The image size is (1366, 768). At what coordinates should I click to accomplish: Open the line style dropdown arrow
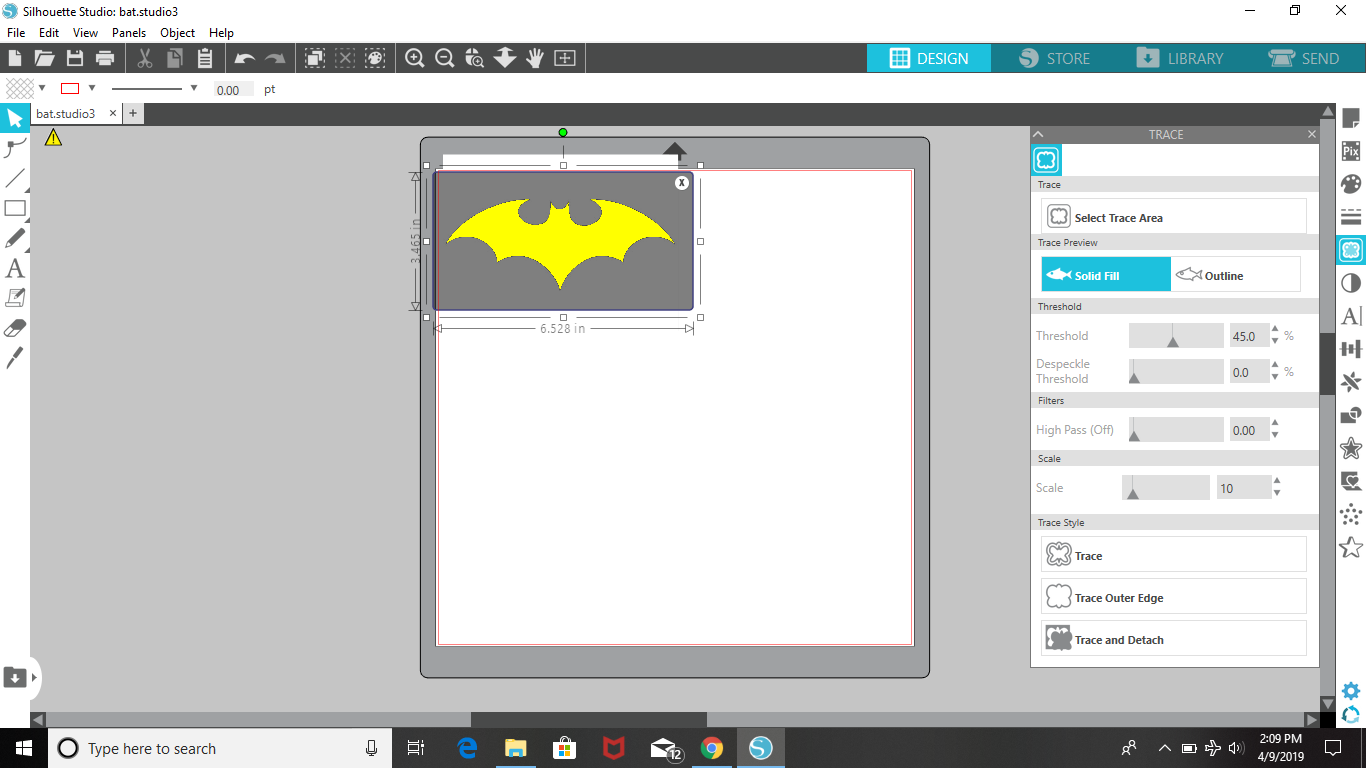[x=194, y=88]
